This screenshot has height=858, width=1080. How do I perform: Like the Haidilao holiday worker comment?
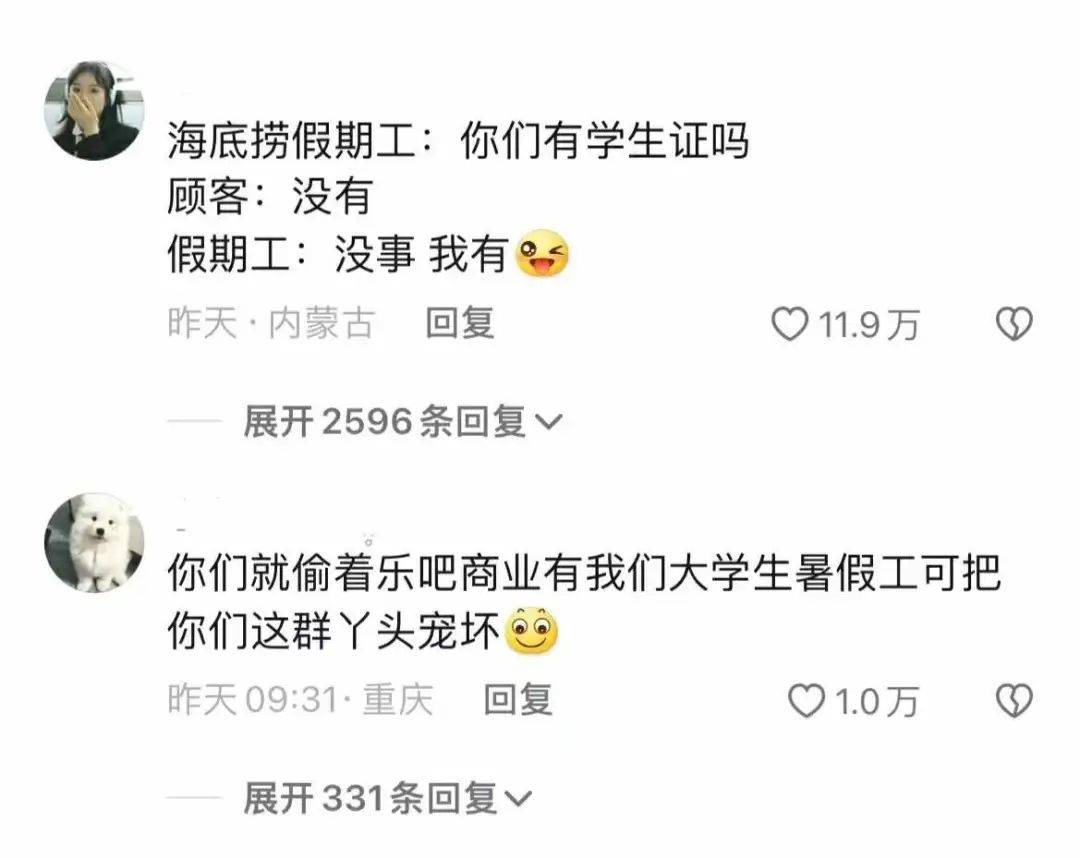789,324
